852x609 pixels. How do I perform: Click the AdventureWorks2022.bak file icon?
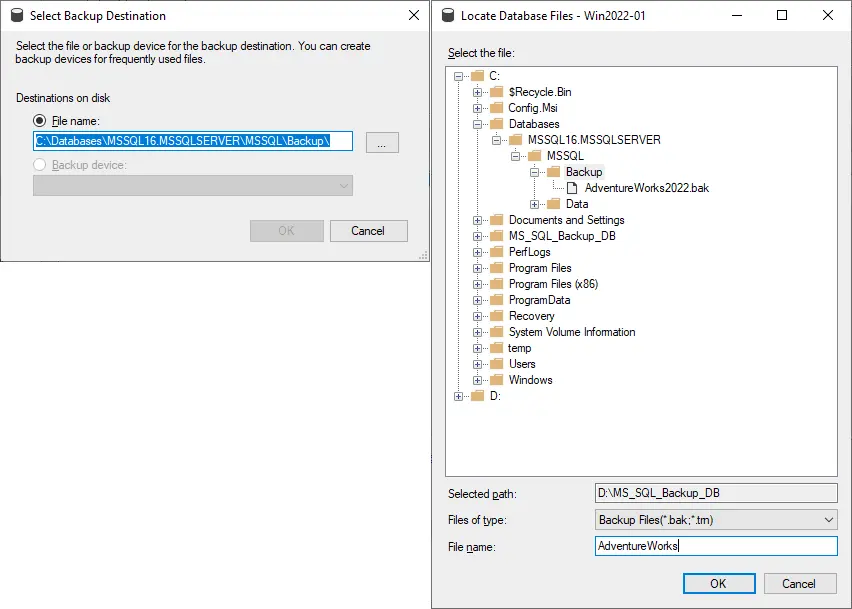pyautogui.click(x=572, y=188)
